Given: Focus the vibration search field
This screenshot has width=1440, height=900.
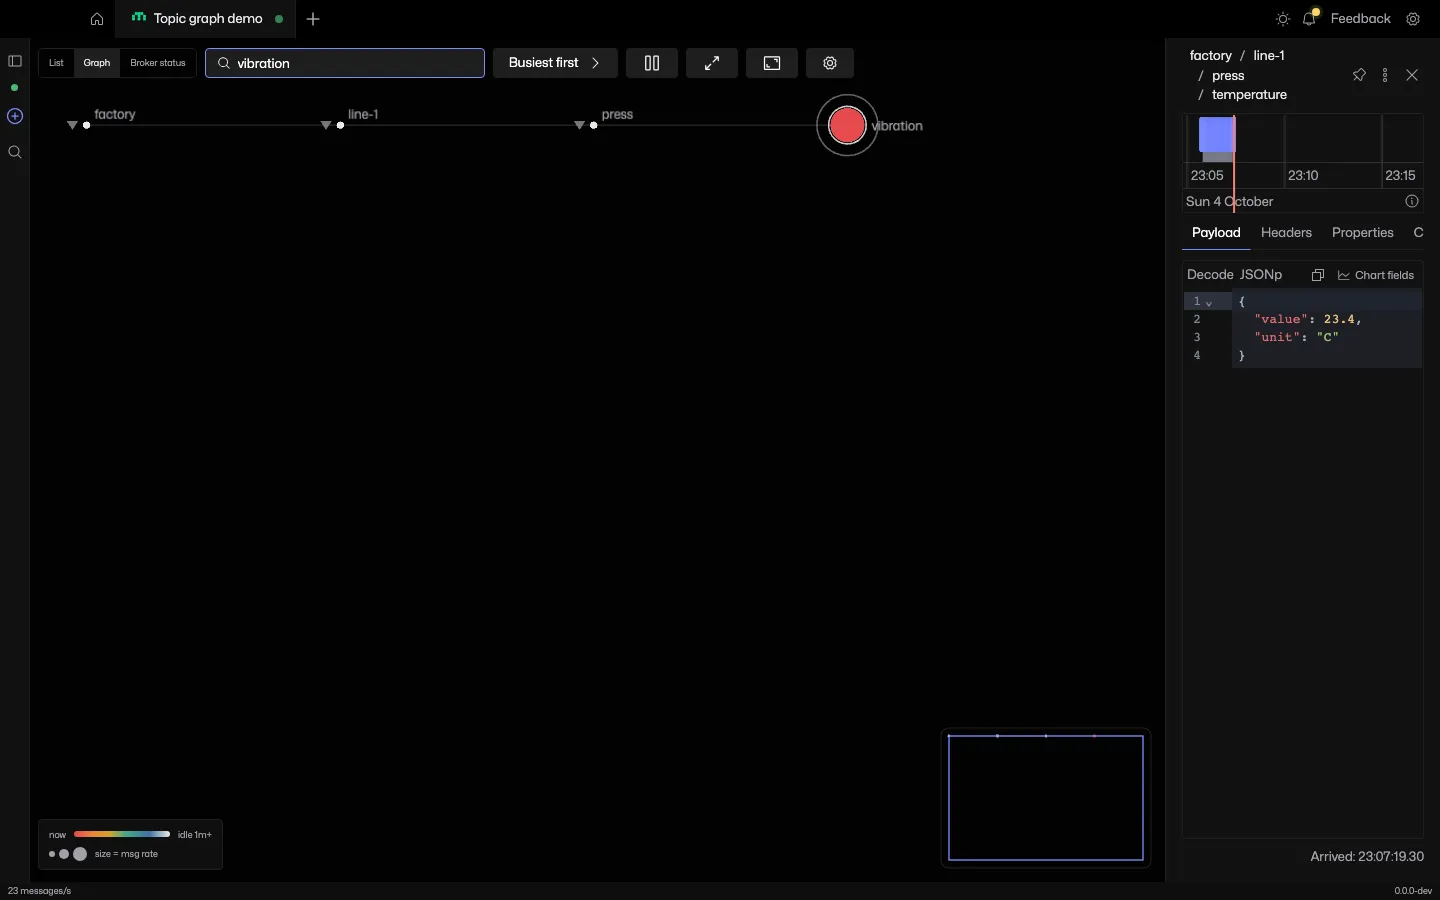Looking at the screenshot, I should click(x=345, y=63).
